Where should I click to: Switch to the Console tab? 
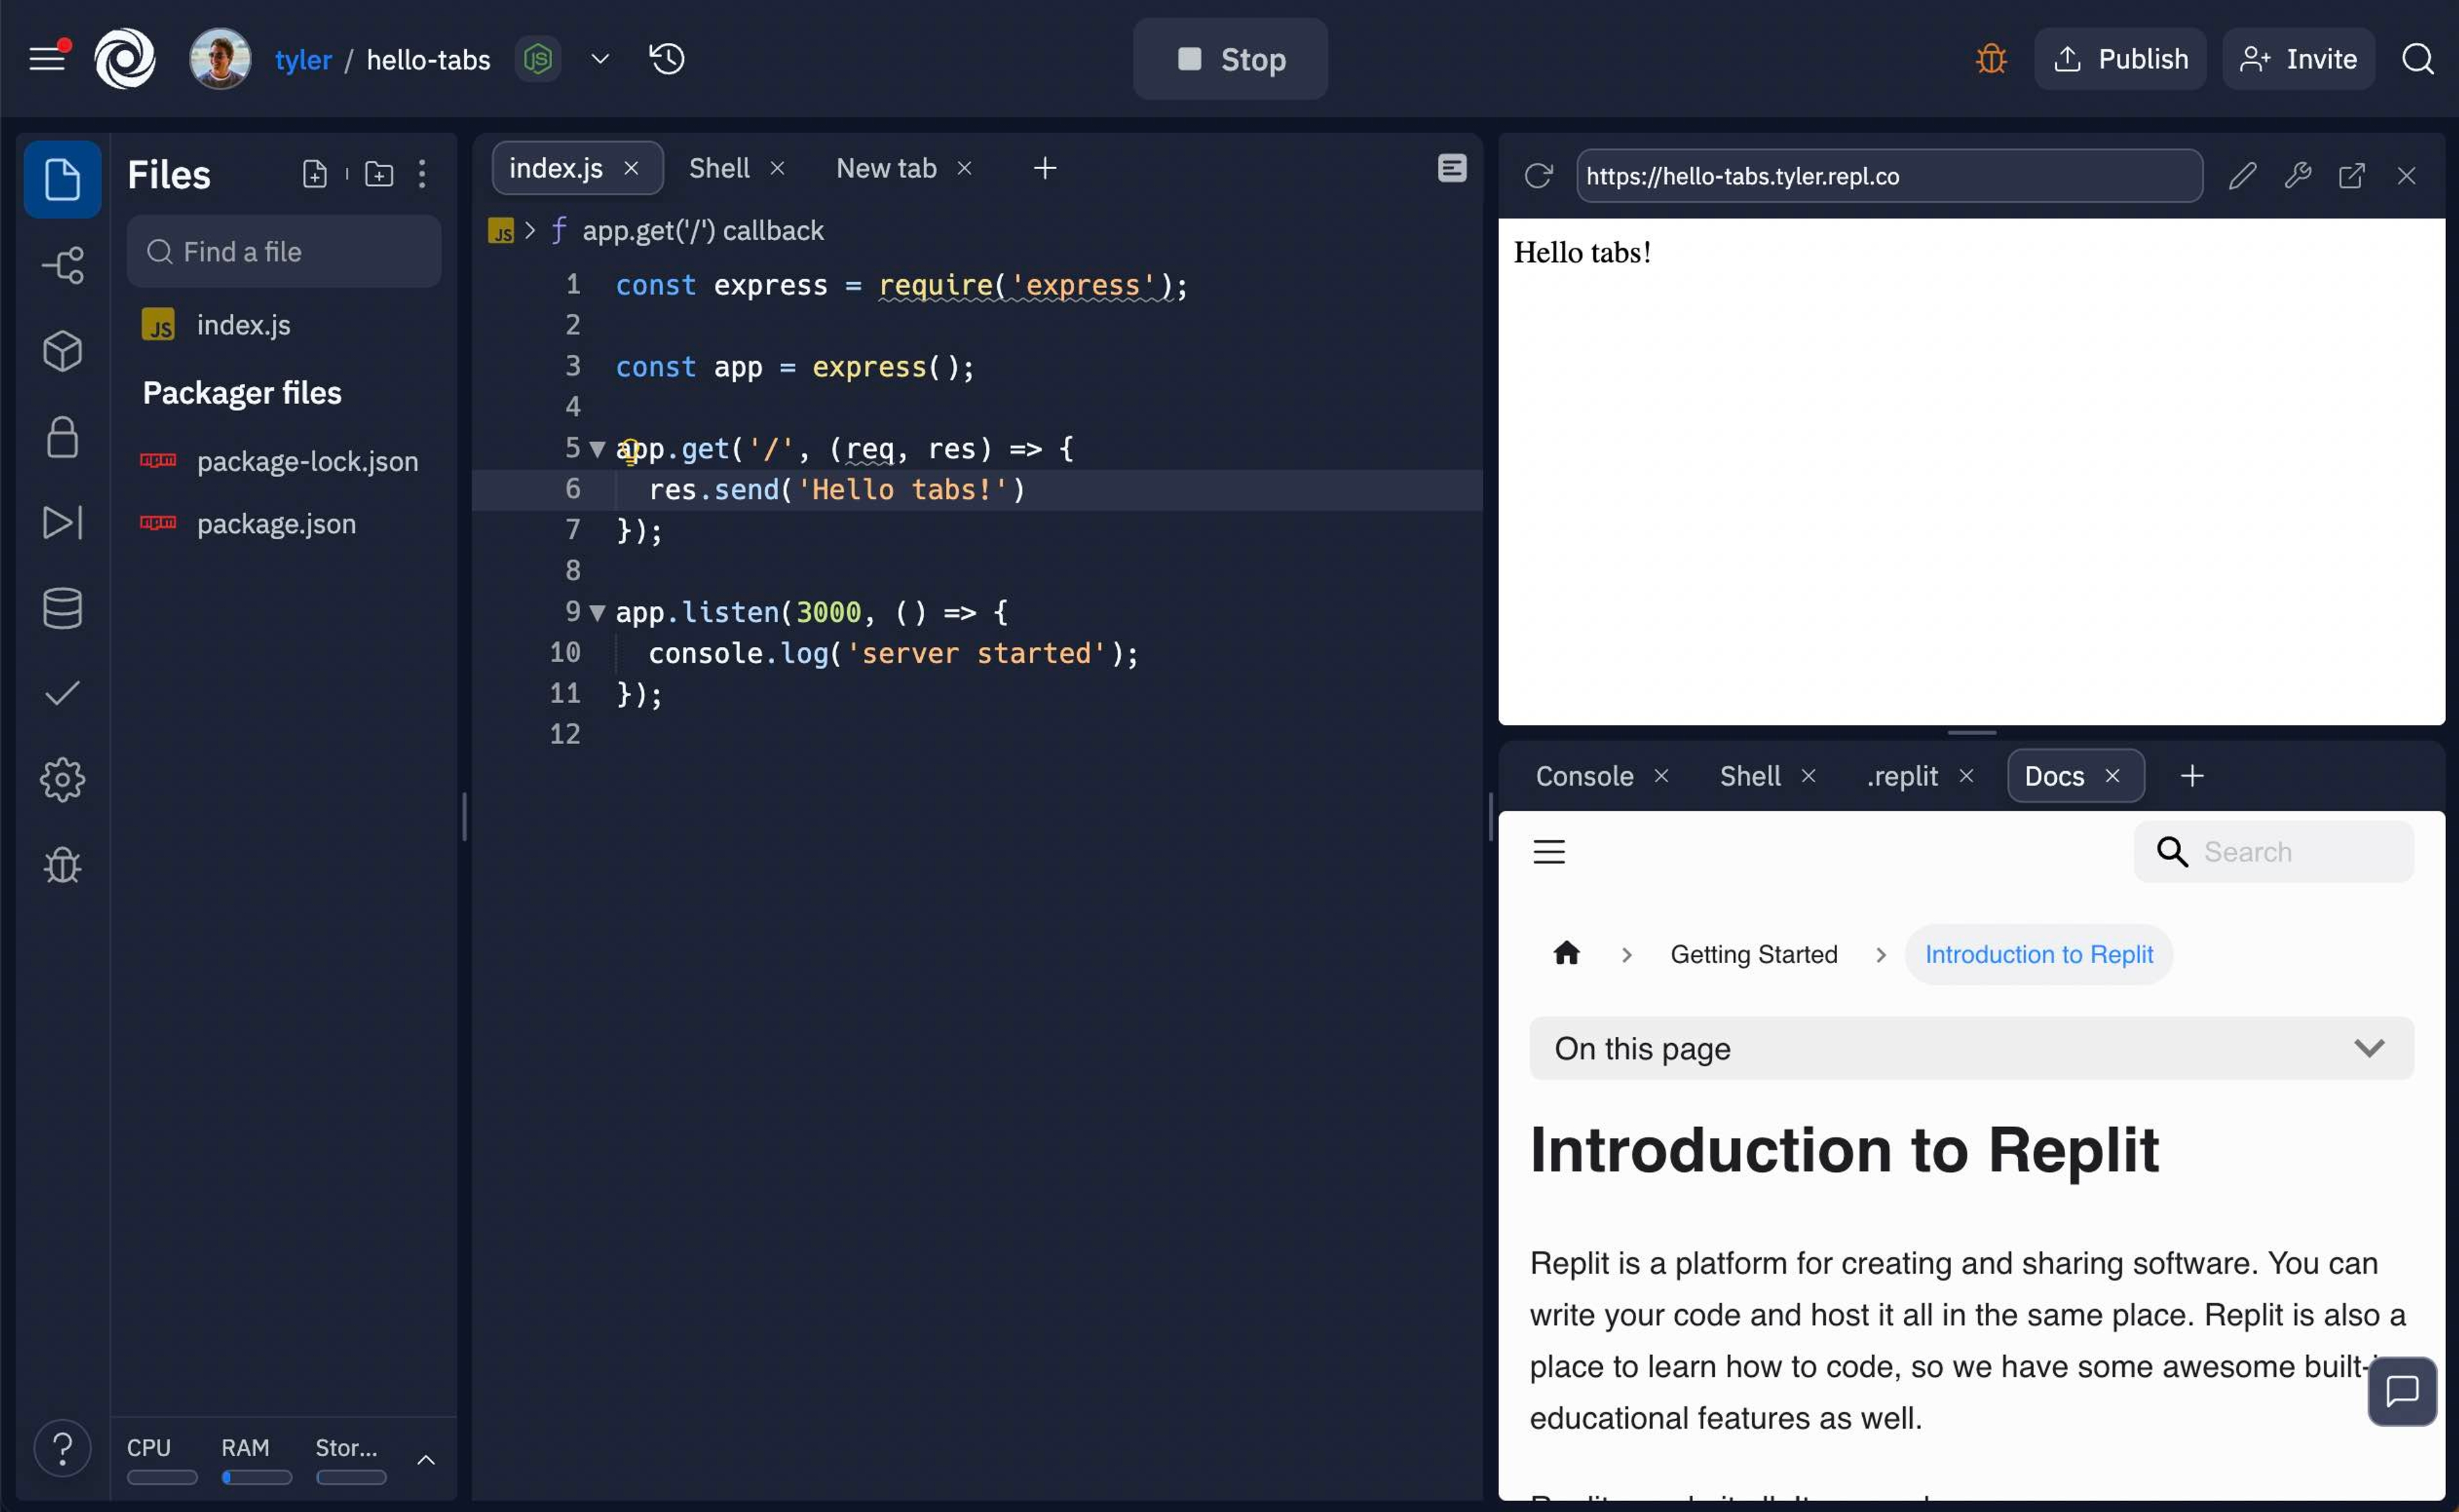click(x=1584, y=776)
